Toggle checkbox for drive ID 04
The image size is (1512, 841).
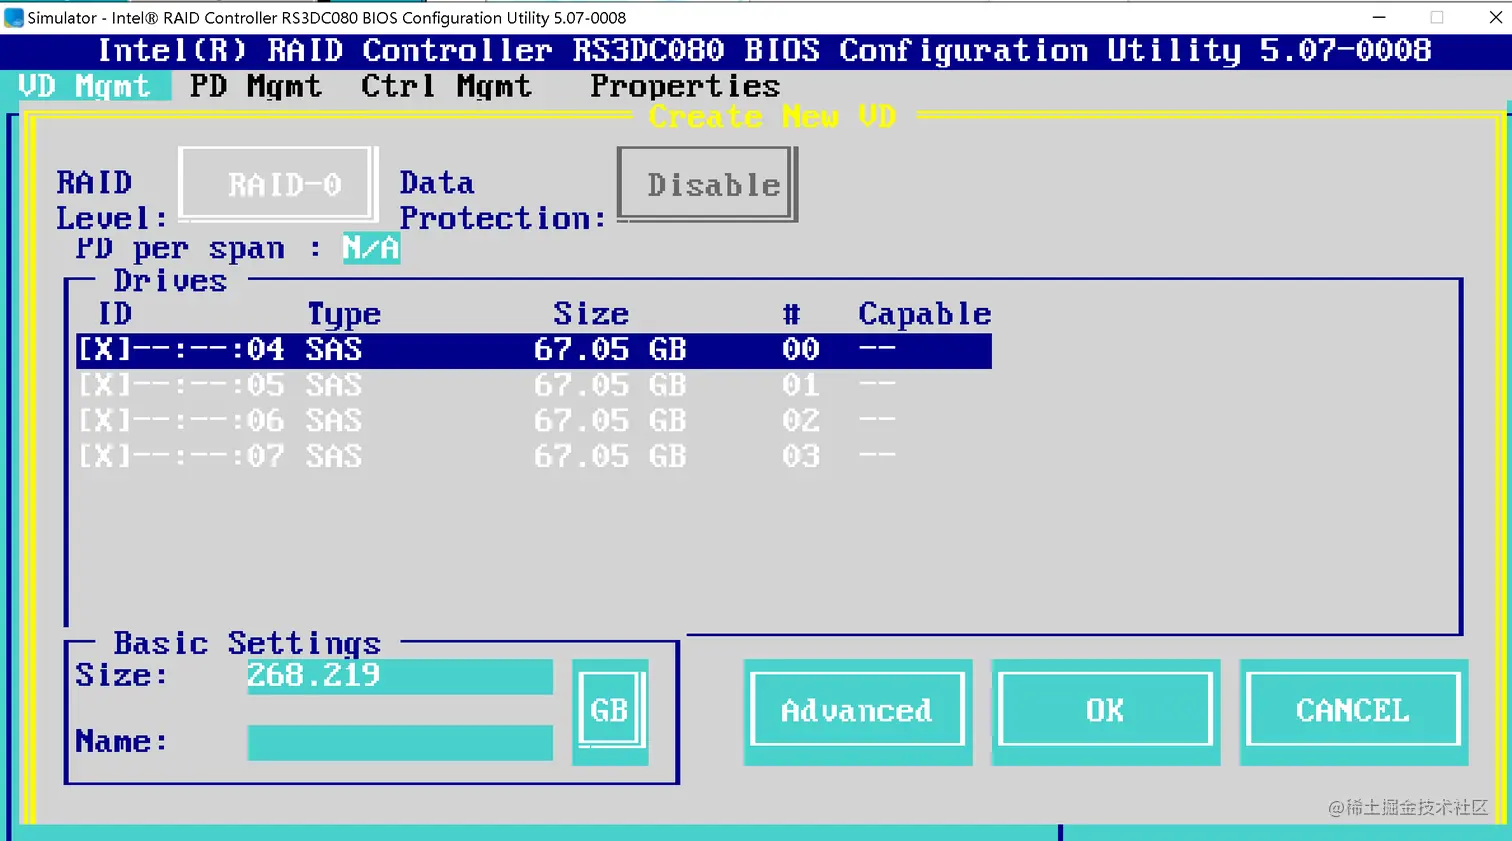coord(104,350)
